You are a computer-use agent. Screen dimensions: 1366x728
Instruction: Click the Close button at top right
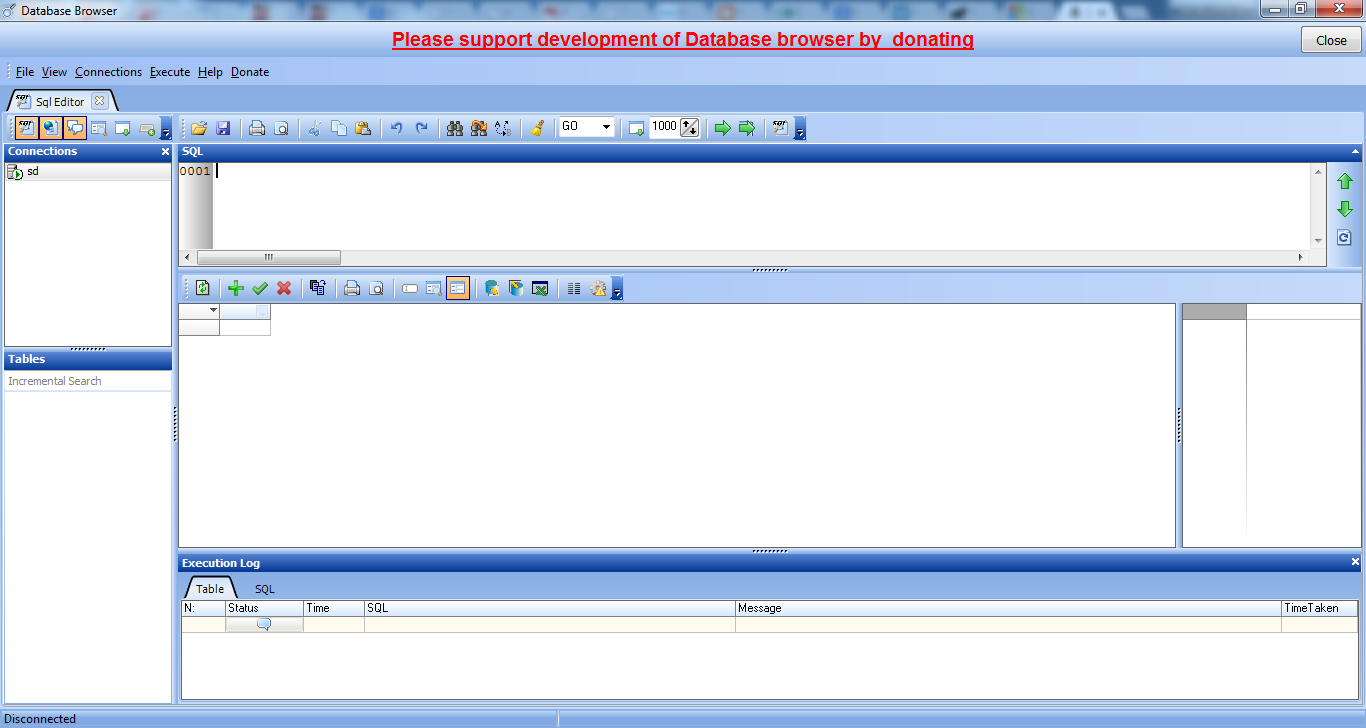1330,40
